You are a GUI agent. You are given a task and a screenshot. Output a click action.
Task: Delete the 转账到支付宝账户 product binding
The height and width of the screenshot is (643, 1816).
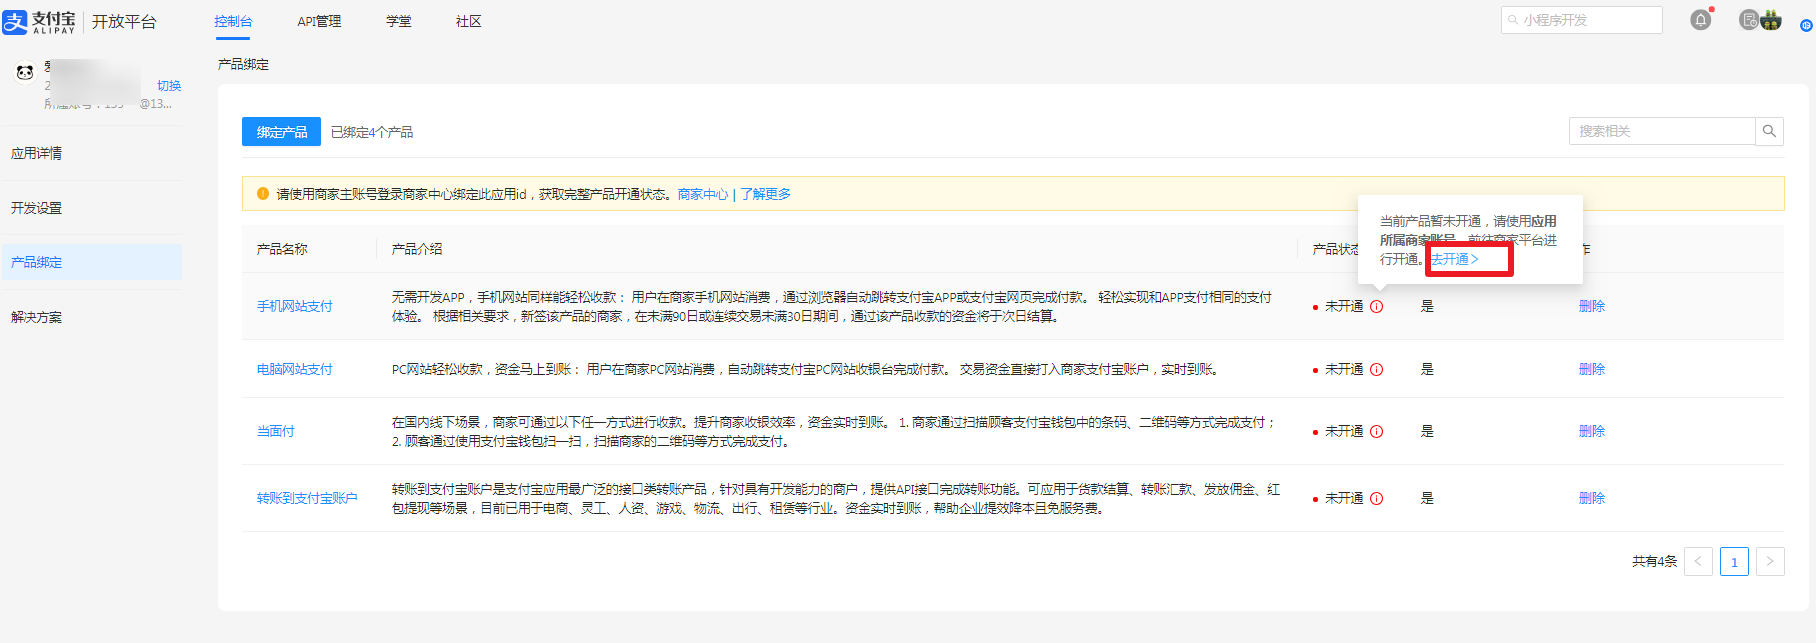(1592, 498)
